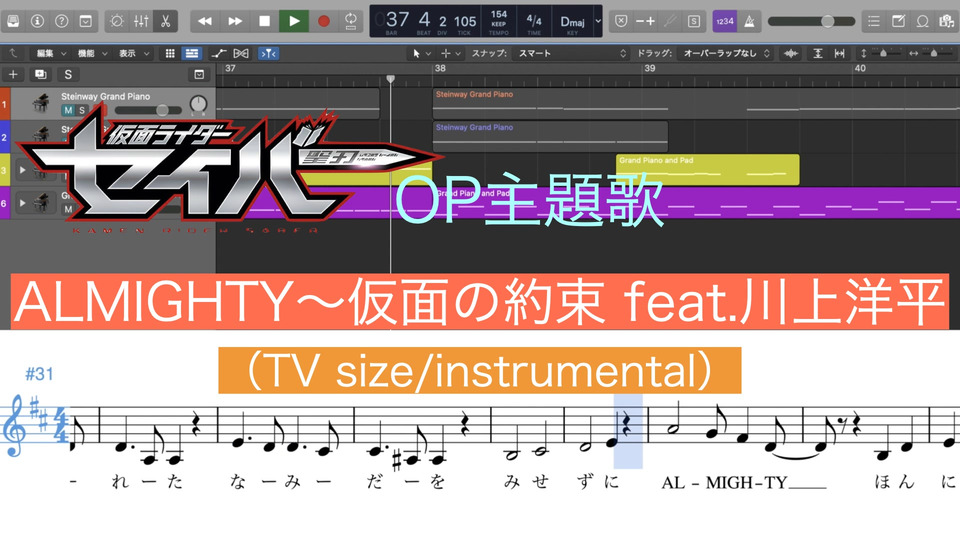Expand track 6 disclosure triangle

(23, 203)
